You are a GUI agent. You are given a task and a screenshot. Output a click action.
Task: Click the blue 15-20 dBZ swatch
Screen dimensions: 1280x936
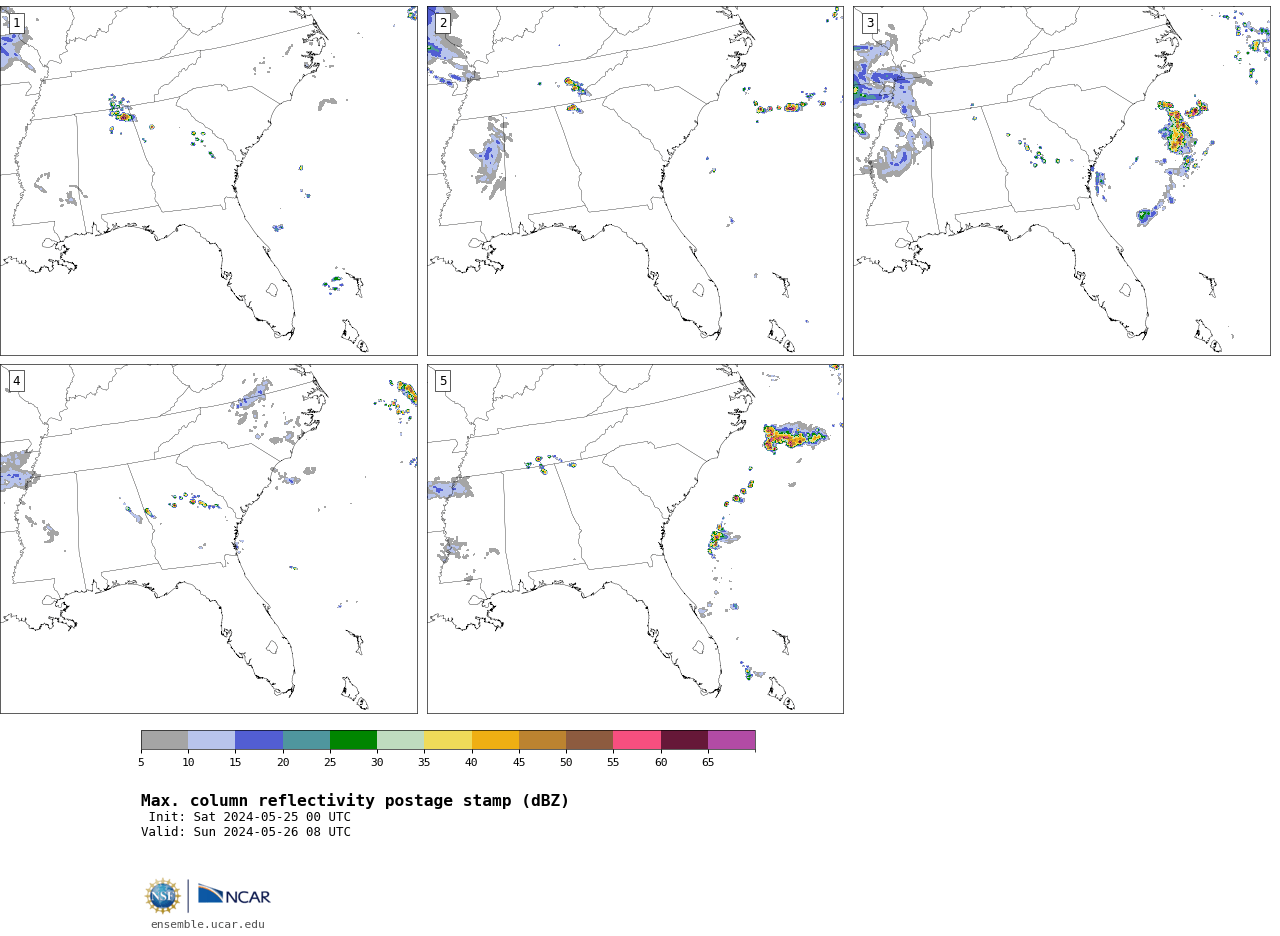pos(259,740)
